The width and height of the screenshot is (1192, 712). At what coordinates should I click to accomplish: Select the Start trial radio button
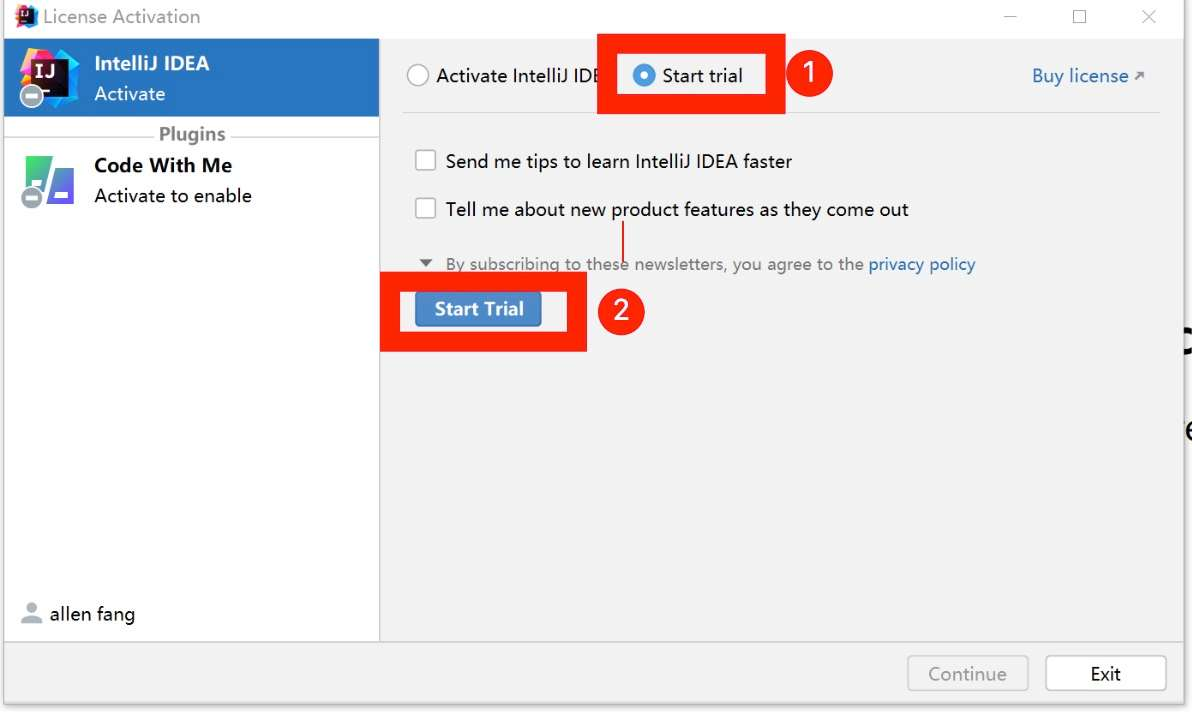coord(643,75)
